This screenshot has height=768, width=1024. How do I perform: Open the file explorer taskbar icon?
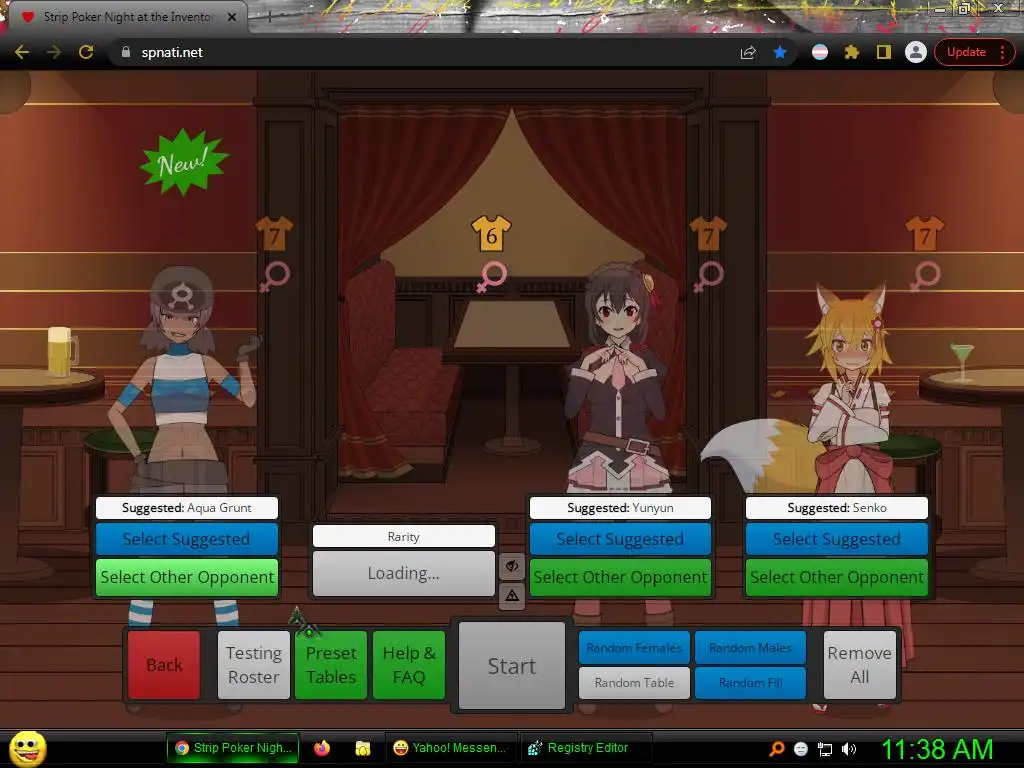click(x=362, y=748)
